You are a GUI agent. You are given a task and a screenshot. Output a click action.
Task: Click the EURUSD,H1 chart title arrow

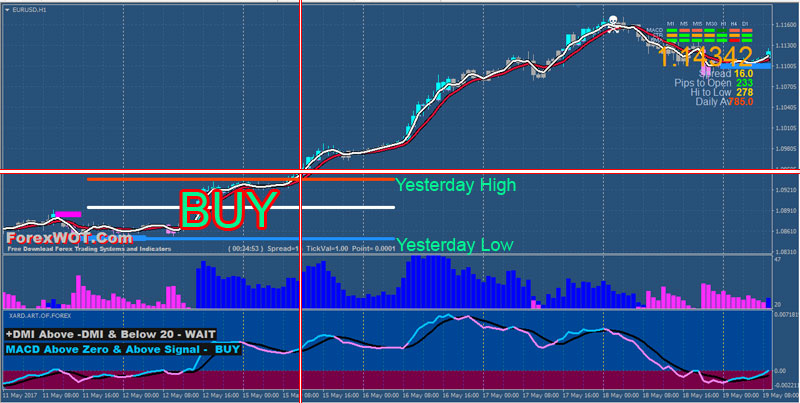pos(7,10)
